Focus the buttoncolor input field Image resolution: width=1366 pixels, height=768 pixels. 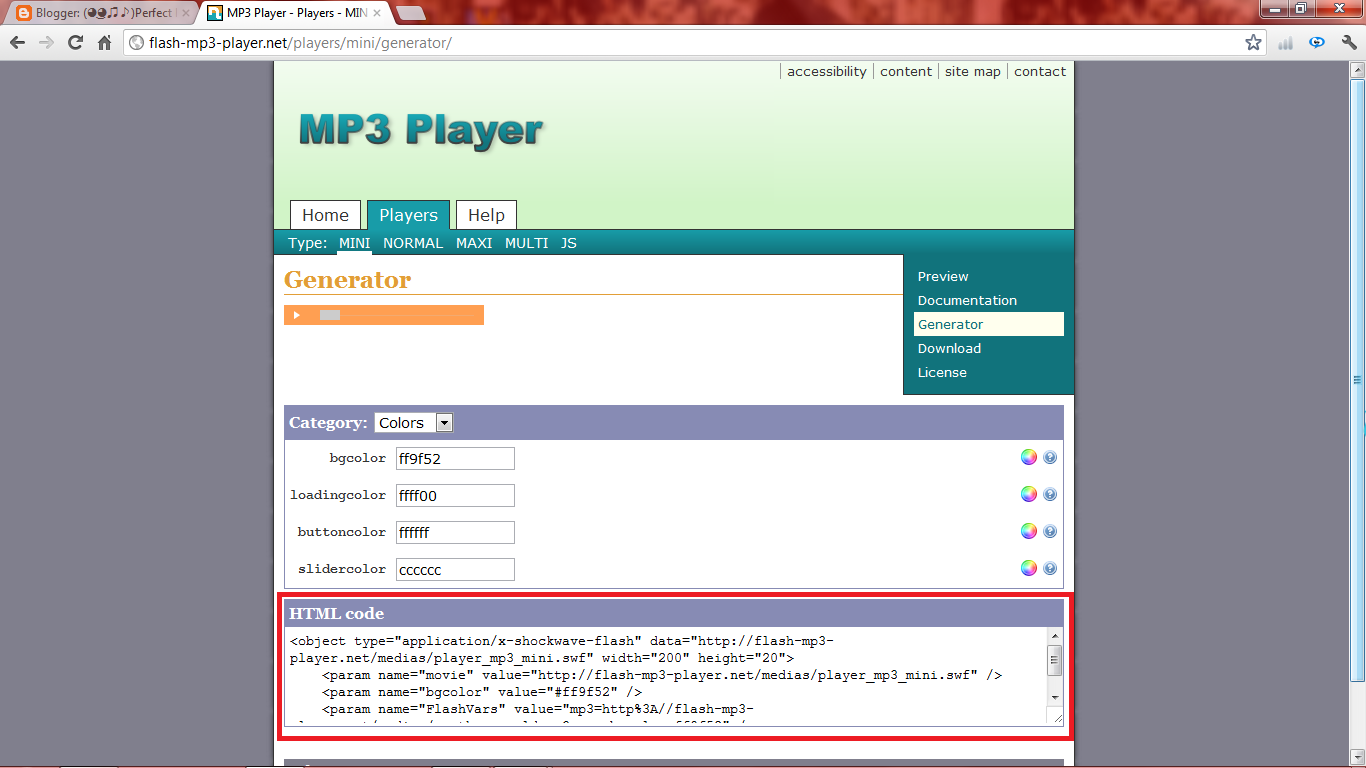pos(455,532)
